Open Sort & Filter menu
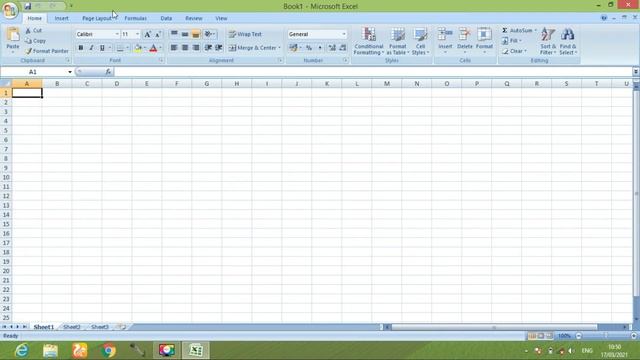Viewport: 640px width, 360px height. (548, 41)
